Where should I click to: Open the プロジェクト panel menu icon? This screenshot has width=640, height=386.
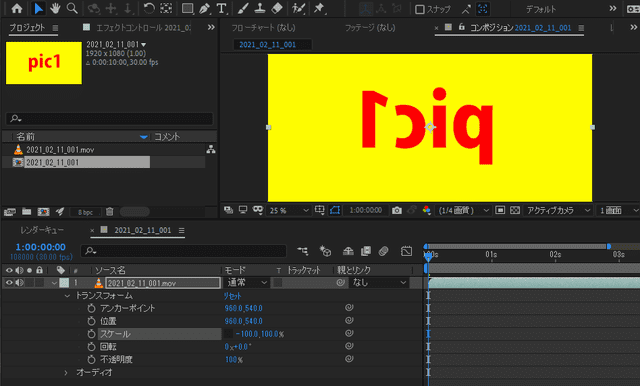pyautogui.click(x=55, y=28)
